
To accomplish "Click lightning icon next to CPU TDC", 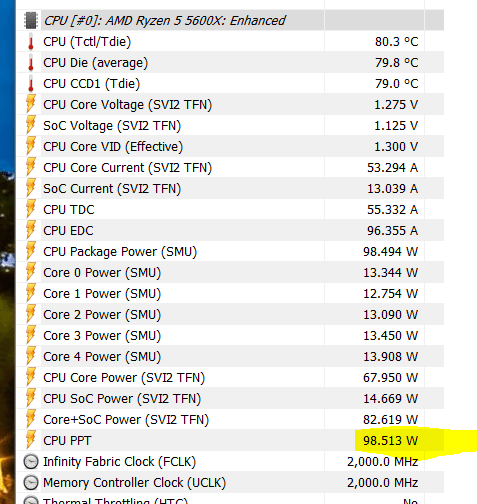I will click(31, 209).
